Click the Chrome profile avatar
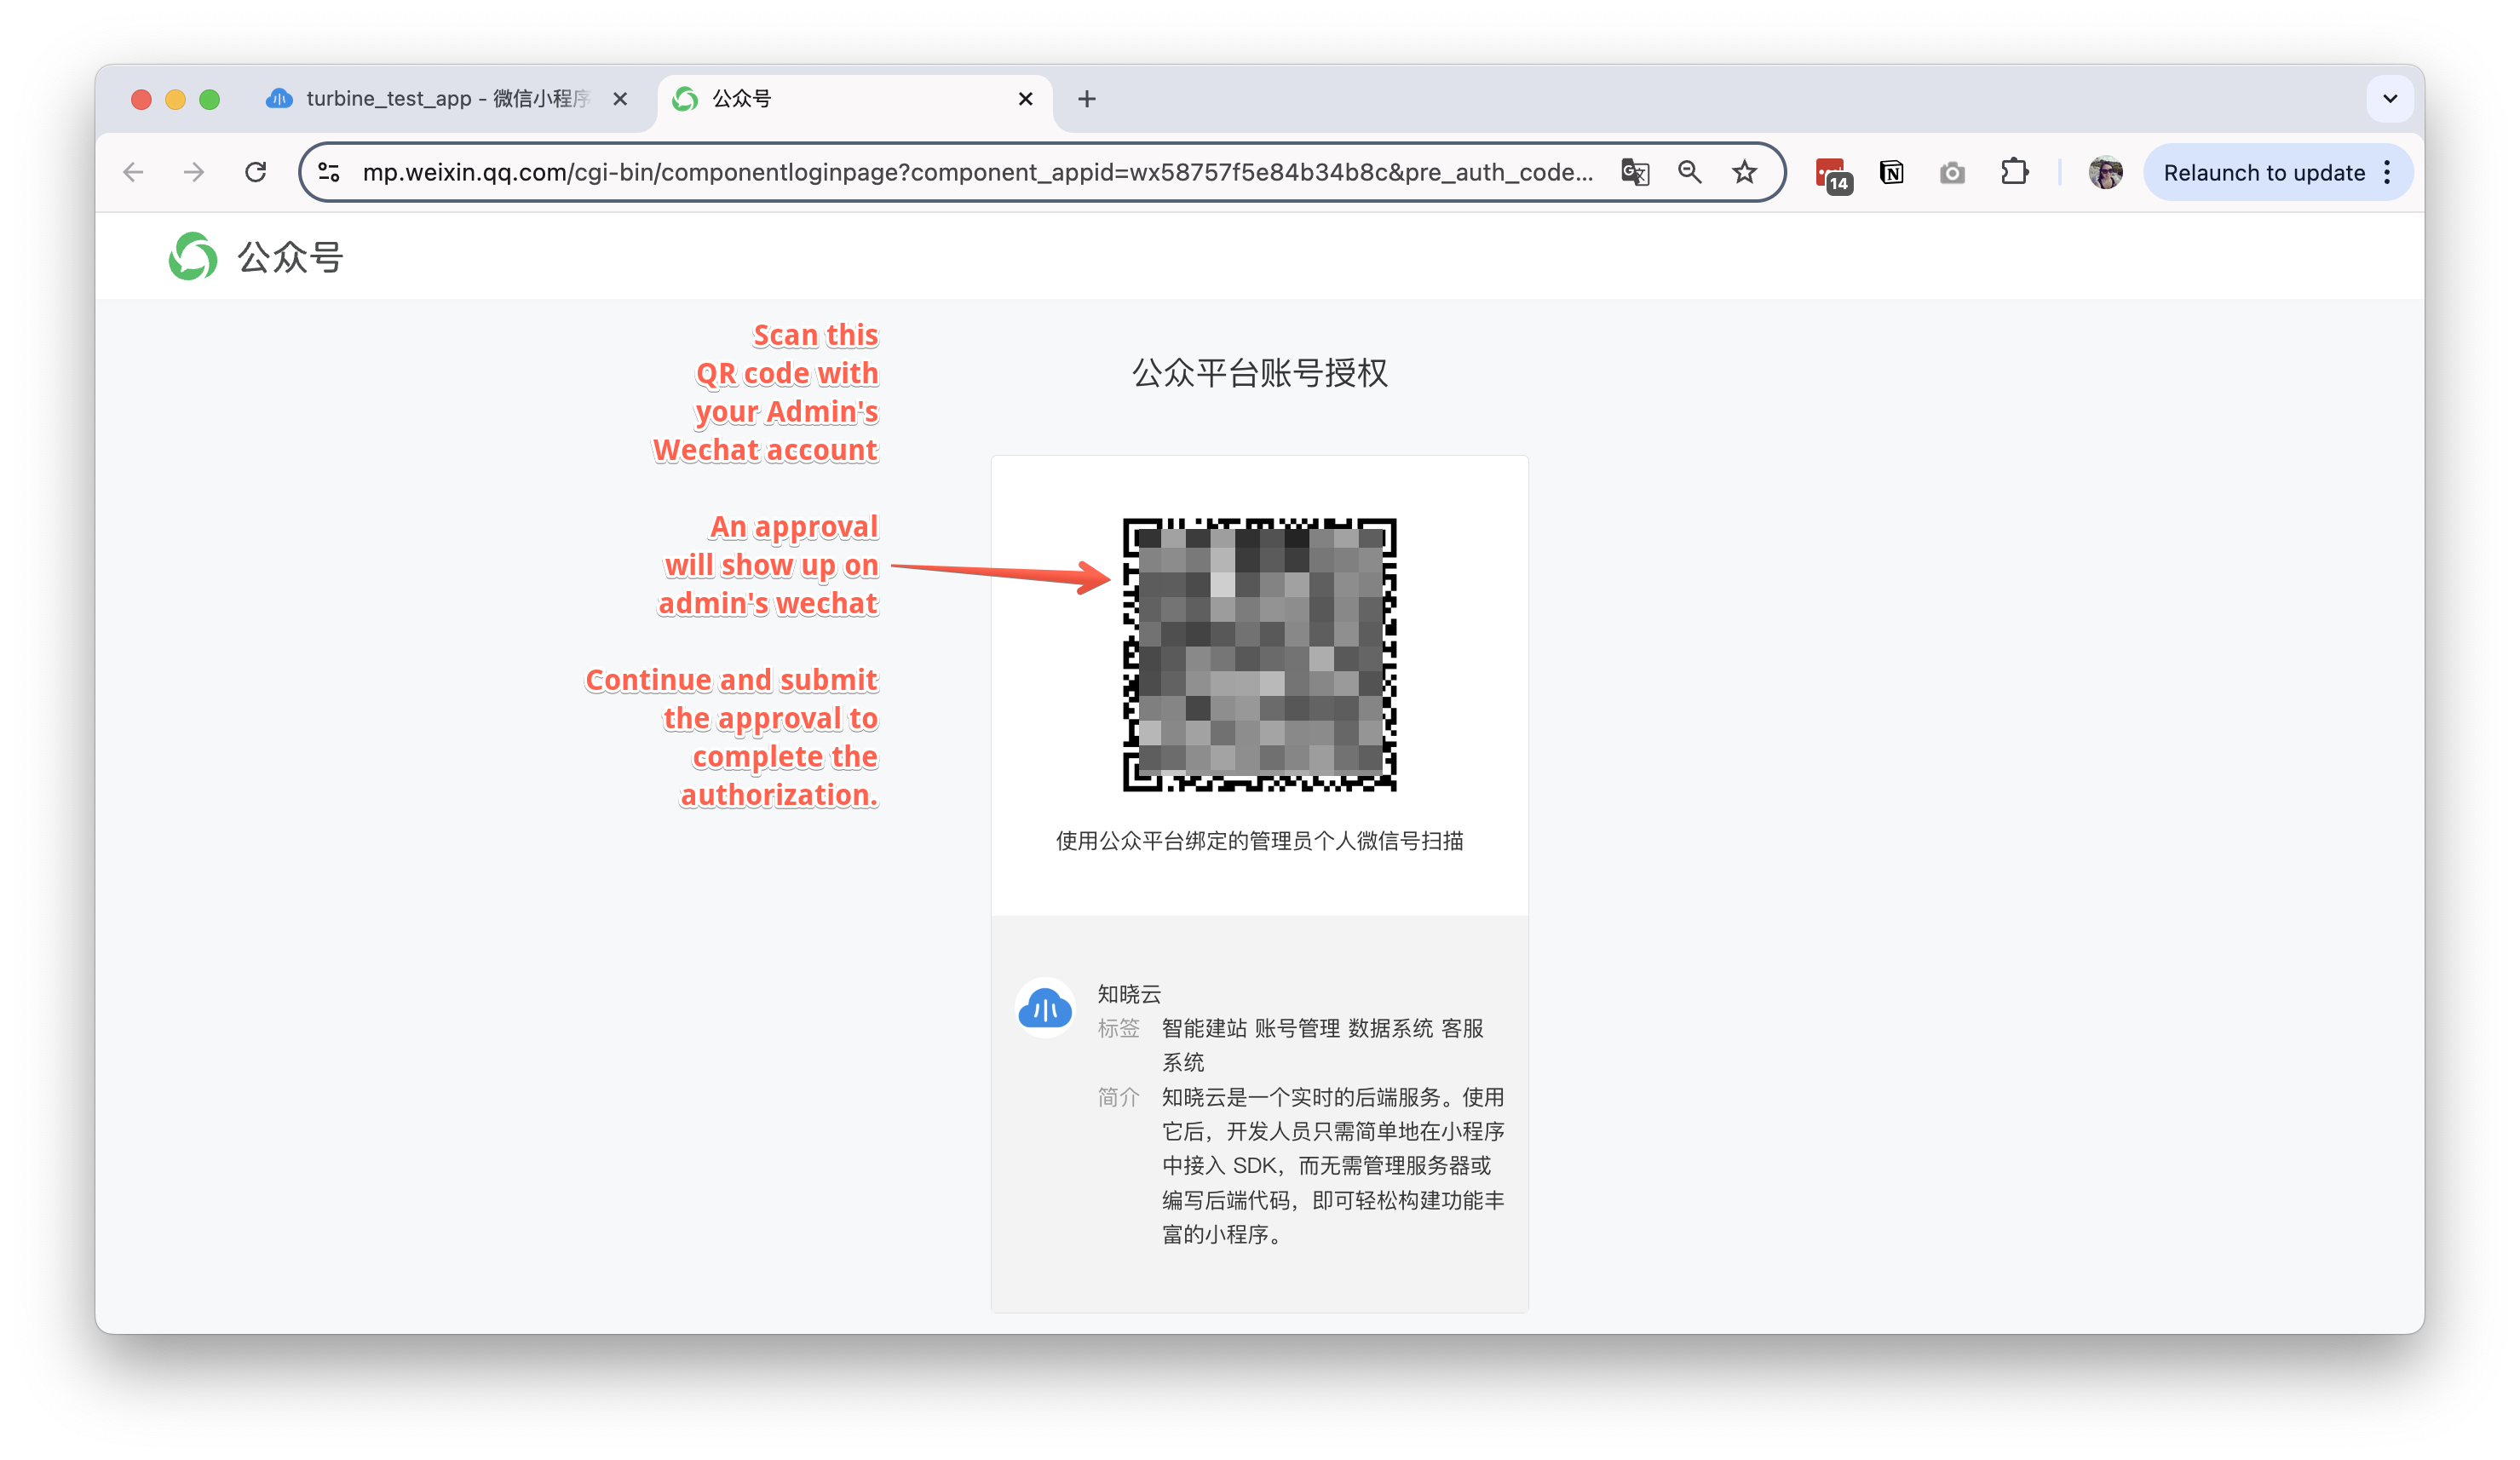The height and width of the screenshot is (1460, 2520). click(2106, 172)
